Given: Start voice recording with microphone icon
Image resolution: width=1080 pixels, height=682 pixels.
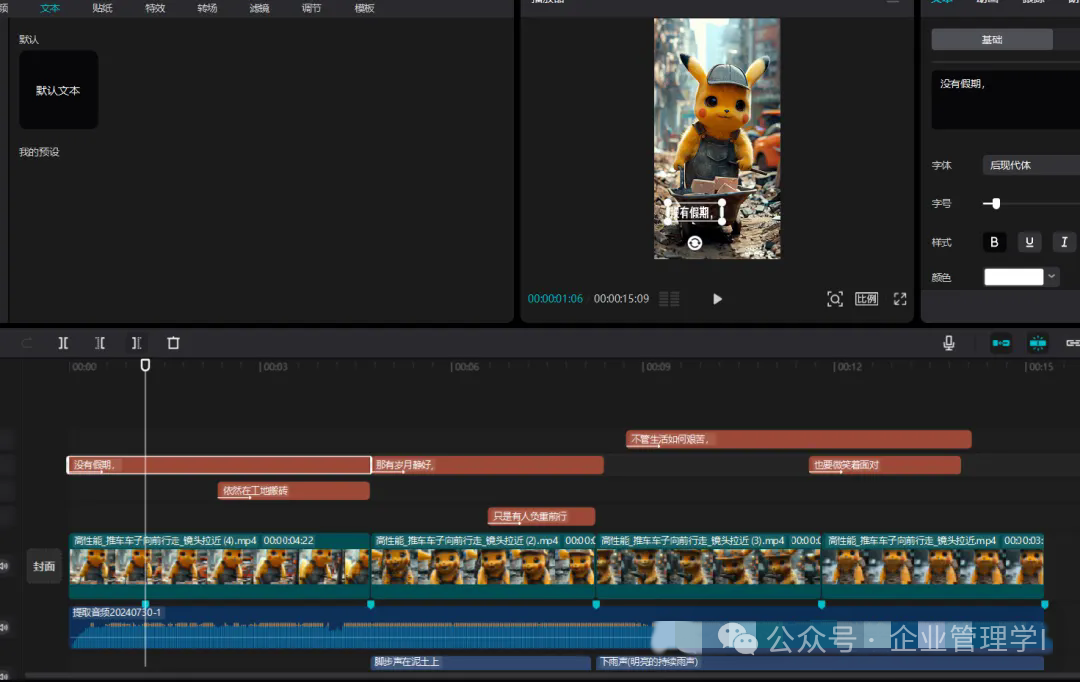Looking at the screenshot, I should pos(948,343).
